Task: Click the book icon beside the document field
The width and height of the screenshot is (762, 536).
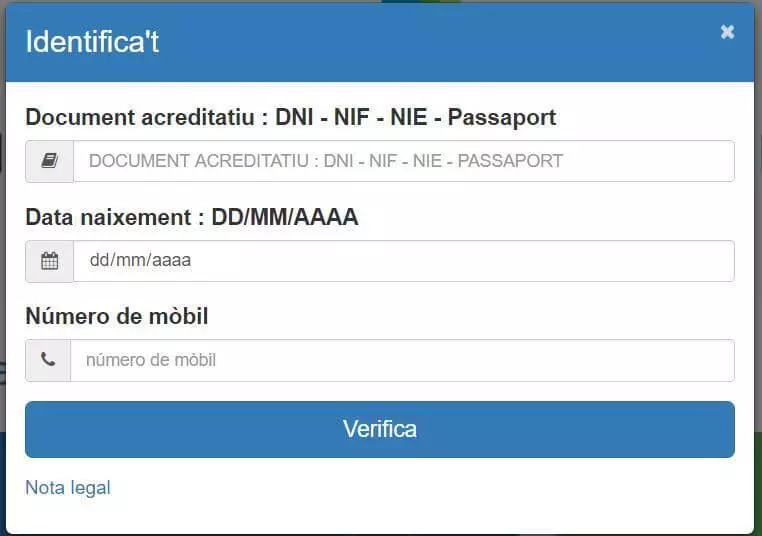Action: [x=50, y=161]
